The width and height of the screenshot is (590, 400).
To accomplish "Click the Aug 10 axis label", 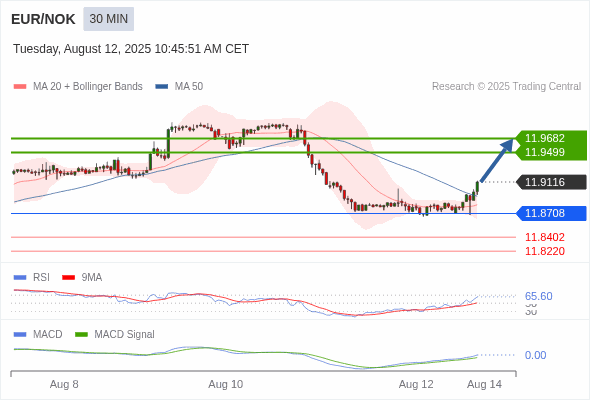I will (226, 384).
